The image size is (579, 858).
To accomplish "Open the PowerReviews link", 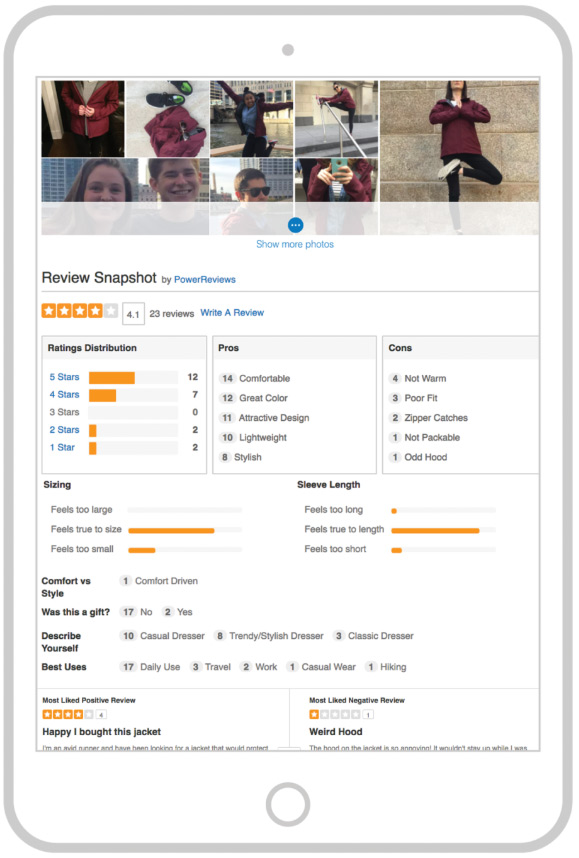I will pyautogui.click(x=205, y=280).
